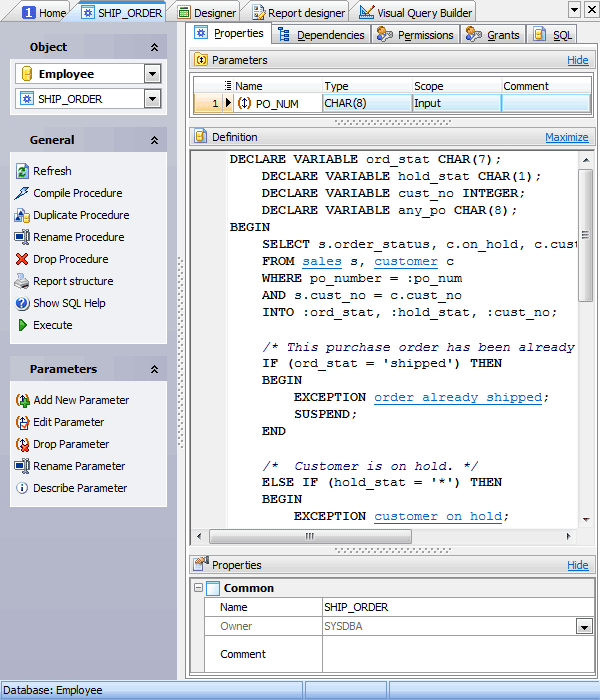Click the Compile Procedure icon
600x700 pixels.
click(x=23, y=193)
